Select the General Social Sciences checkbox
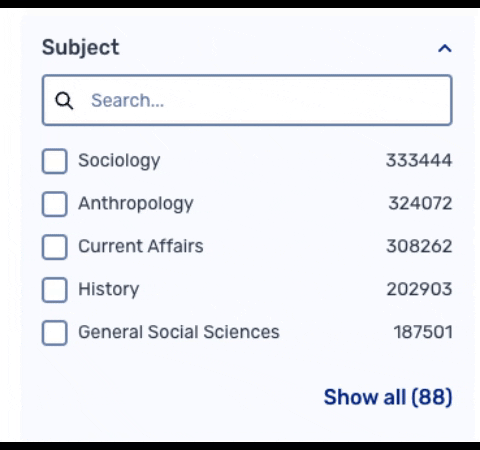The width and height of the screenshot is (480, 450). (55, 333)
